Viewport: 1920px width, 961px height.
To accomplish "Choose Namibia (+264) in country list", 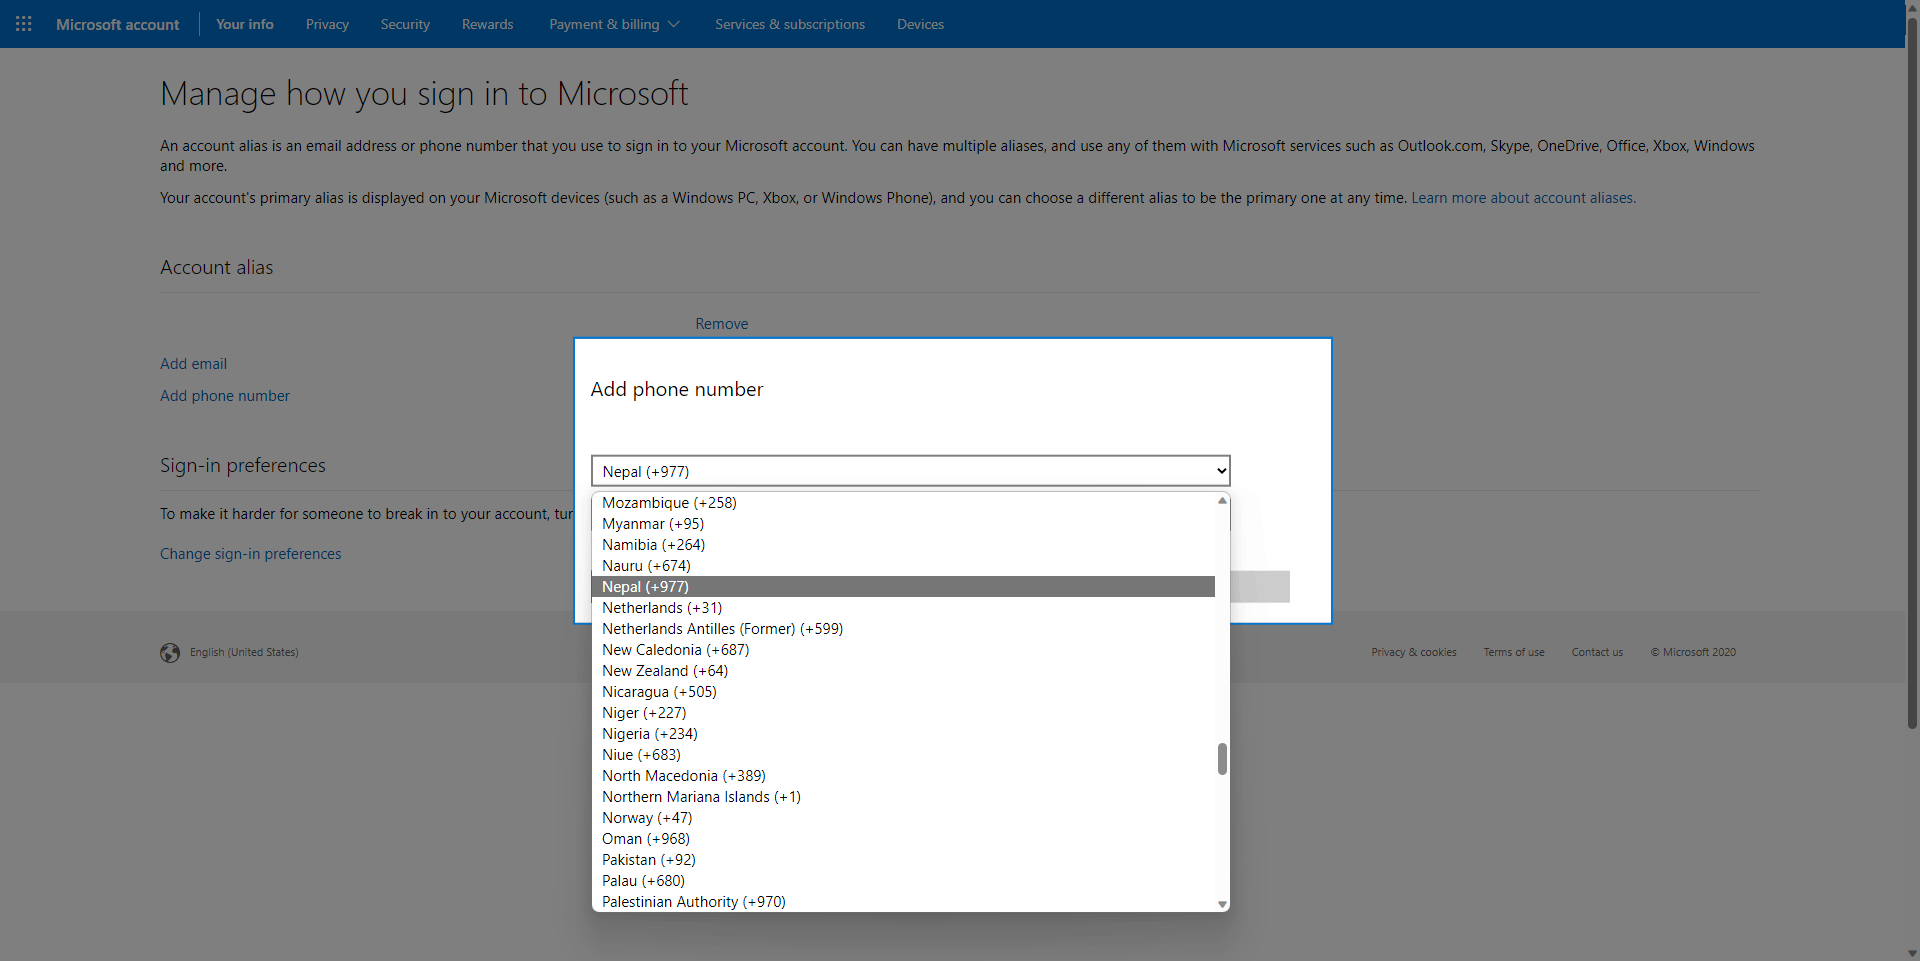I will 903,545.
